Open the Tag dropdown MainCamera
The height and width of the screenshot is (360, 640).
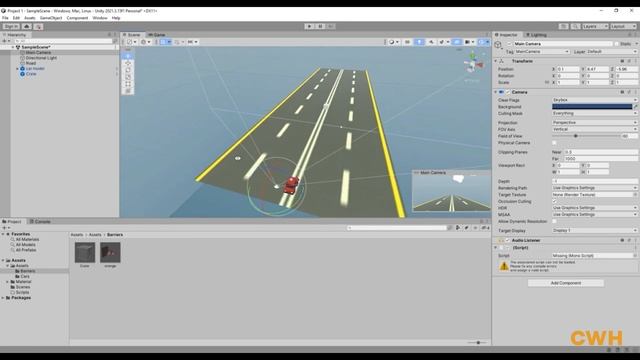542,52
